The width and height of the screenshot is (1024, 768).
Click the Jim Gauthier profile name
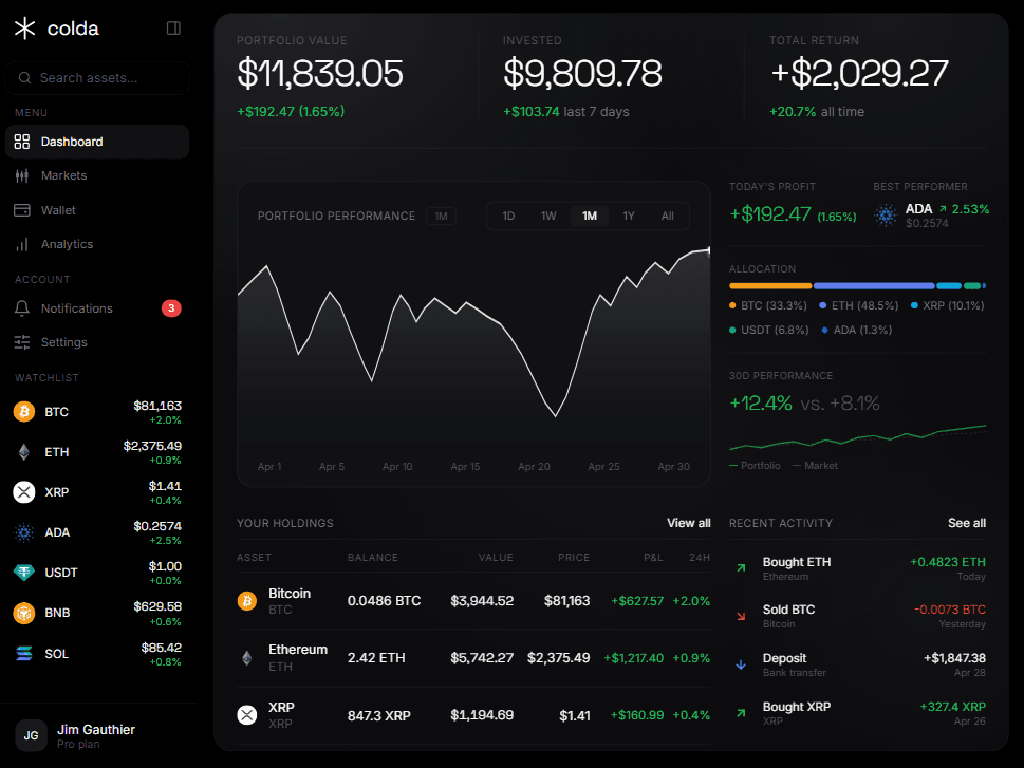coord(96,729)
